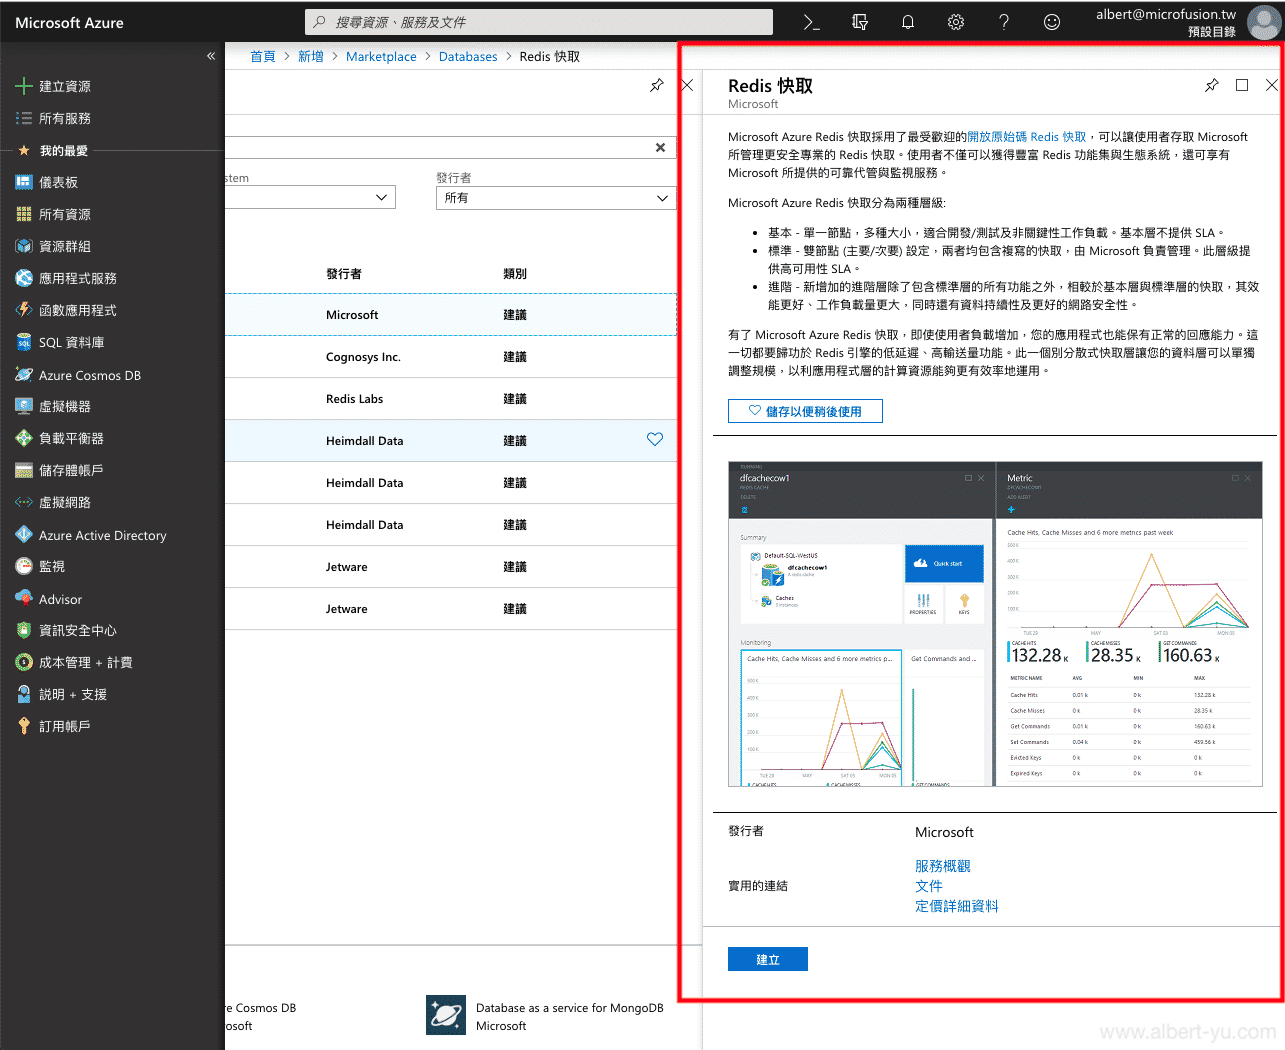Open 虛擬機器 icon in sidebar
This screenshot has width=1285, height=1050.
(24, 406)
